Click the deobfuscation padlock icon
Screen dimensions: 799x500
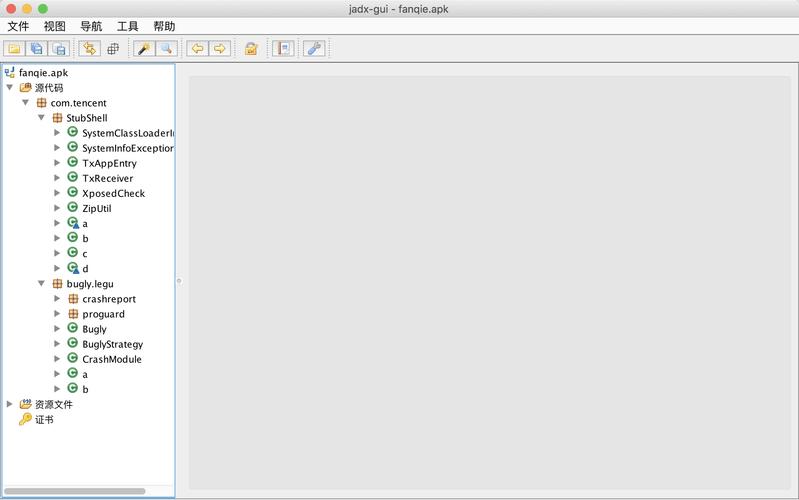(251, 48)
